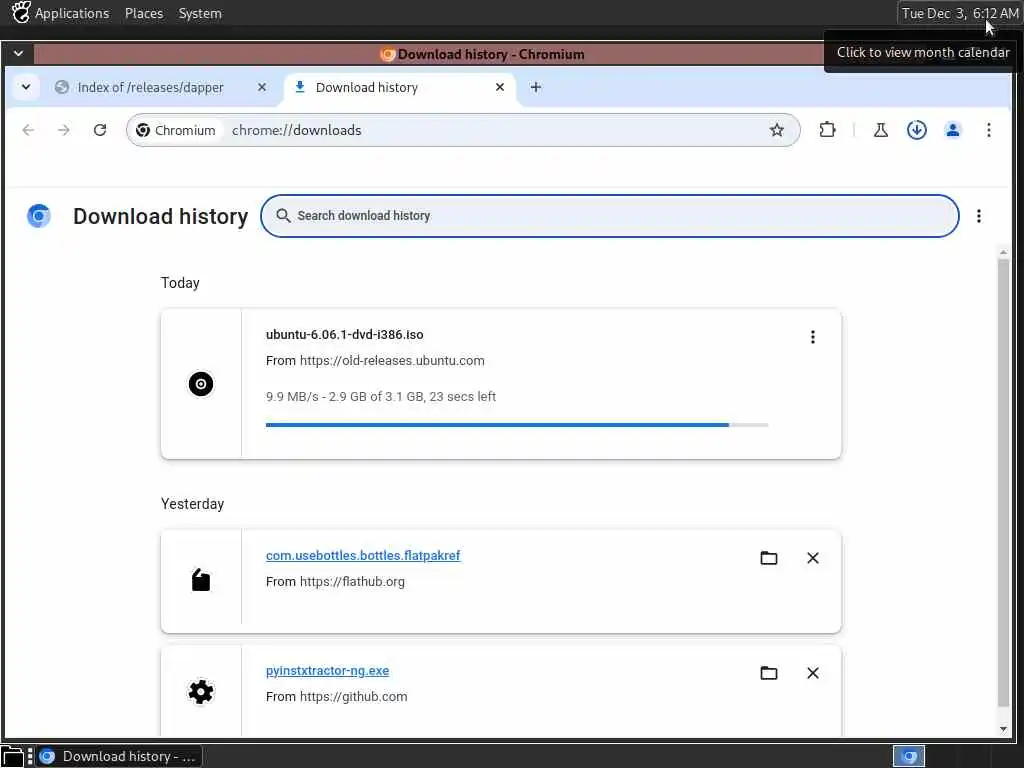This screenshot has width=1024, height=768.
Task: Bookmark this page with the star icon
Action: point(776,130)
